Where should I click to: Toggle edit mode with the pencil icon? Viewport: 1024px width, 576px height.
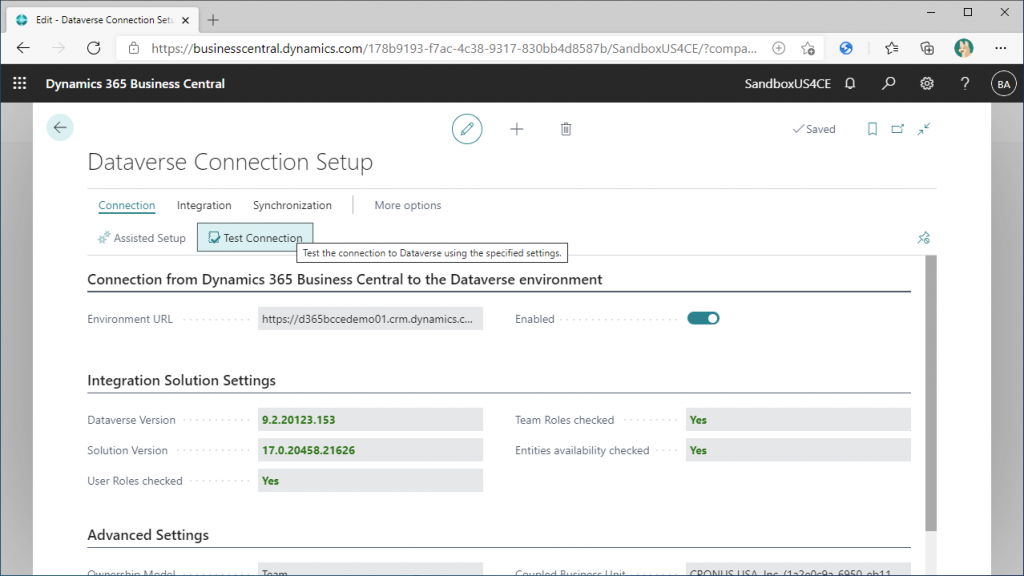click(x=467, y=129)
